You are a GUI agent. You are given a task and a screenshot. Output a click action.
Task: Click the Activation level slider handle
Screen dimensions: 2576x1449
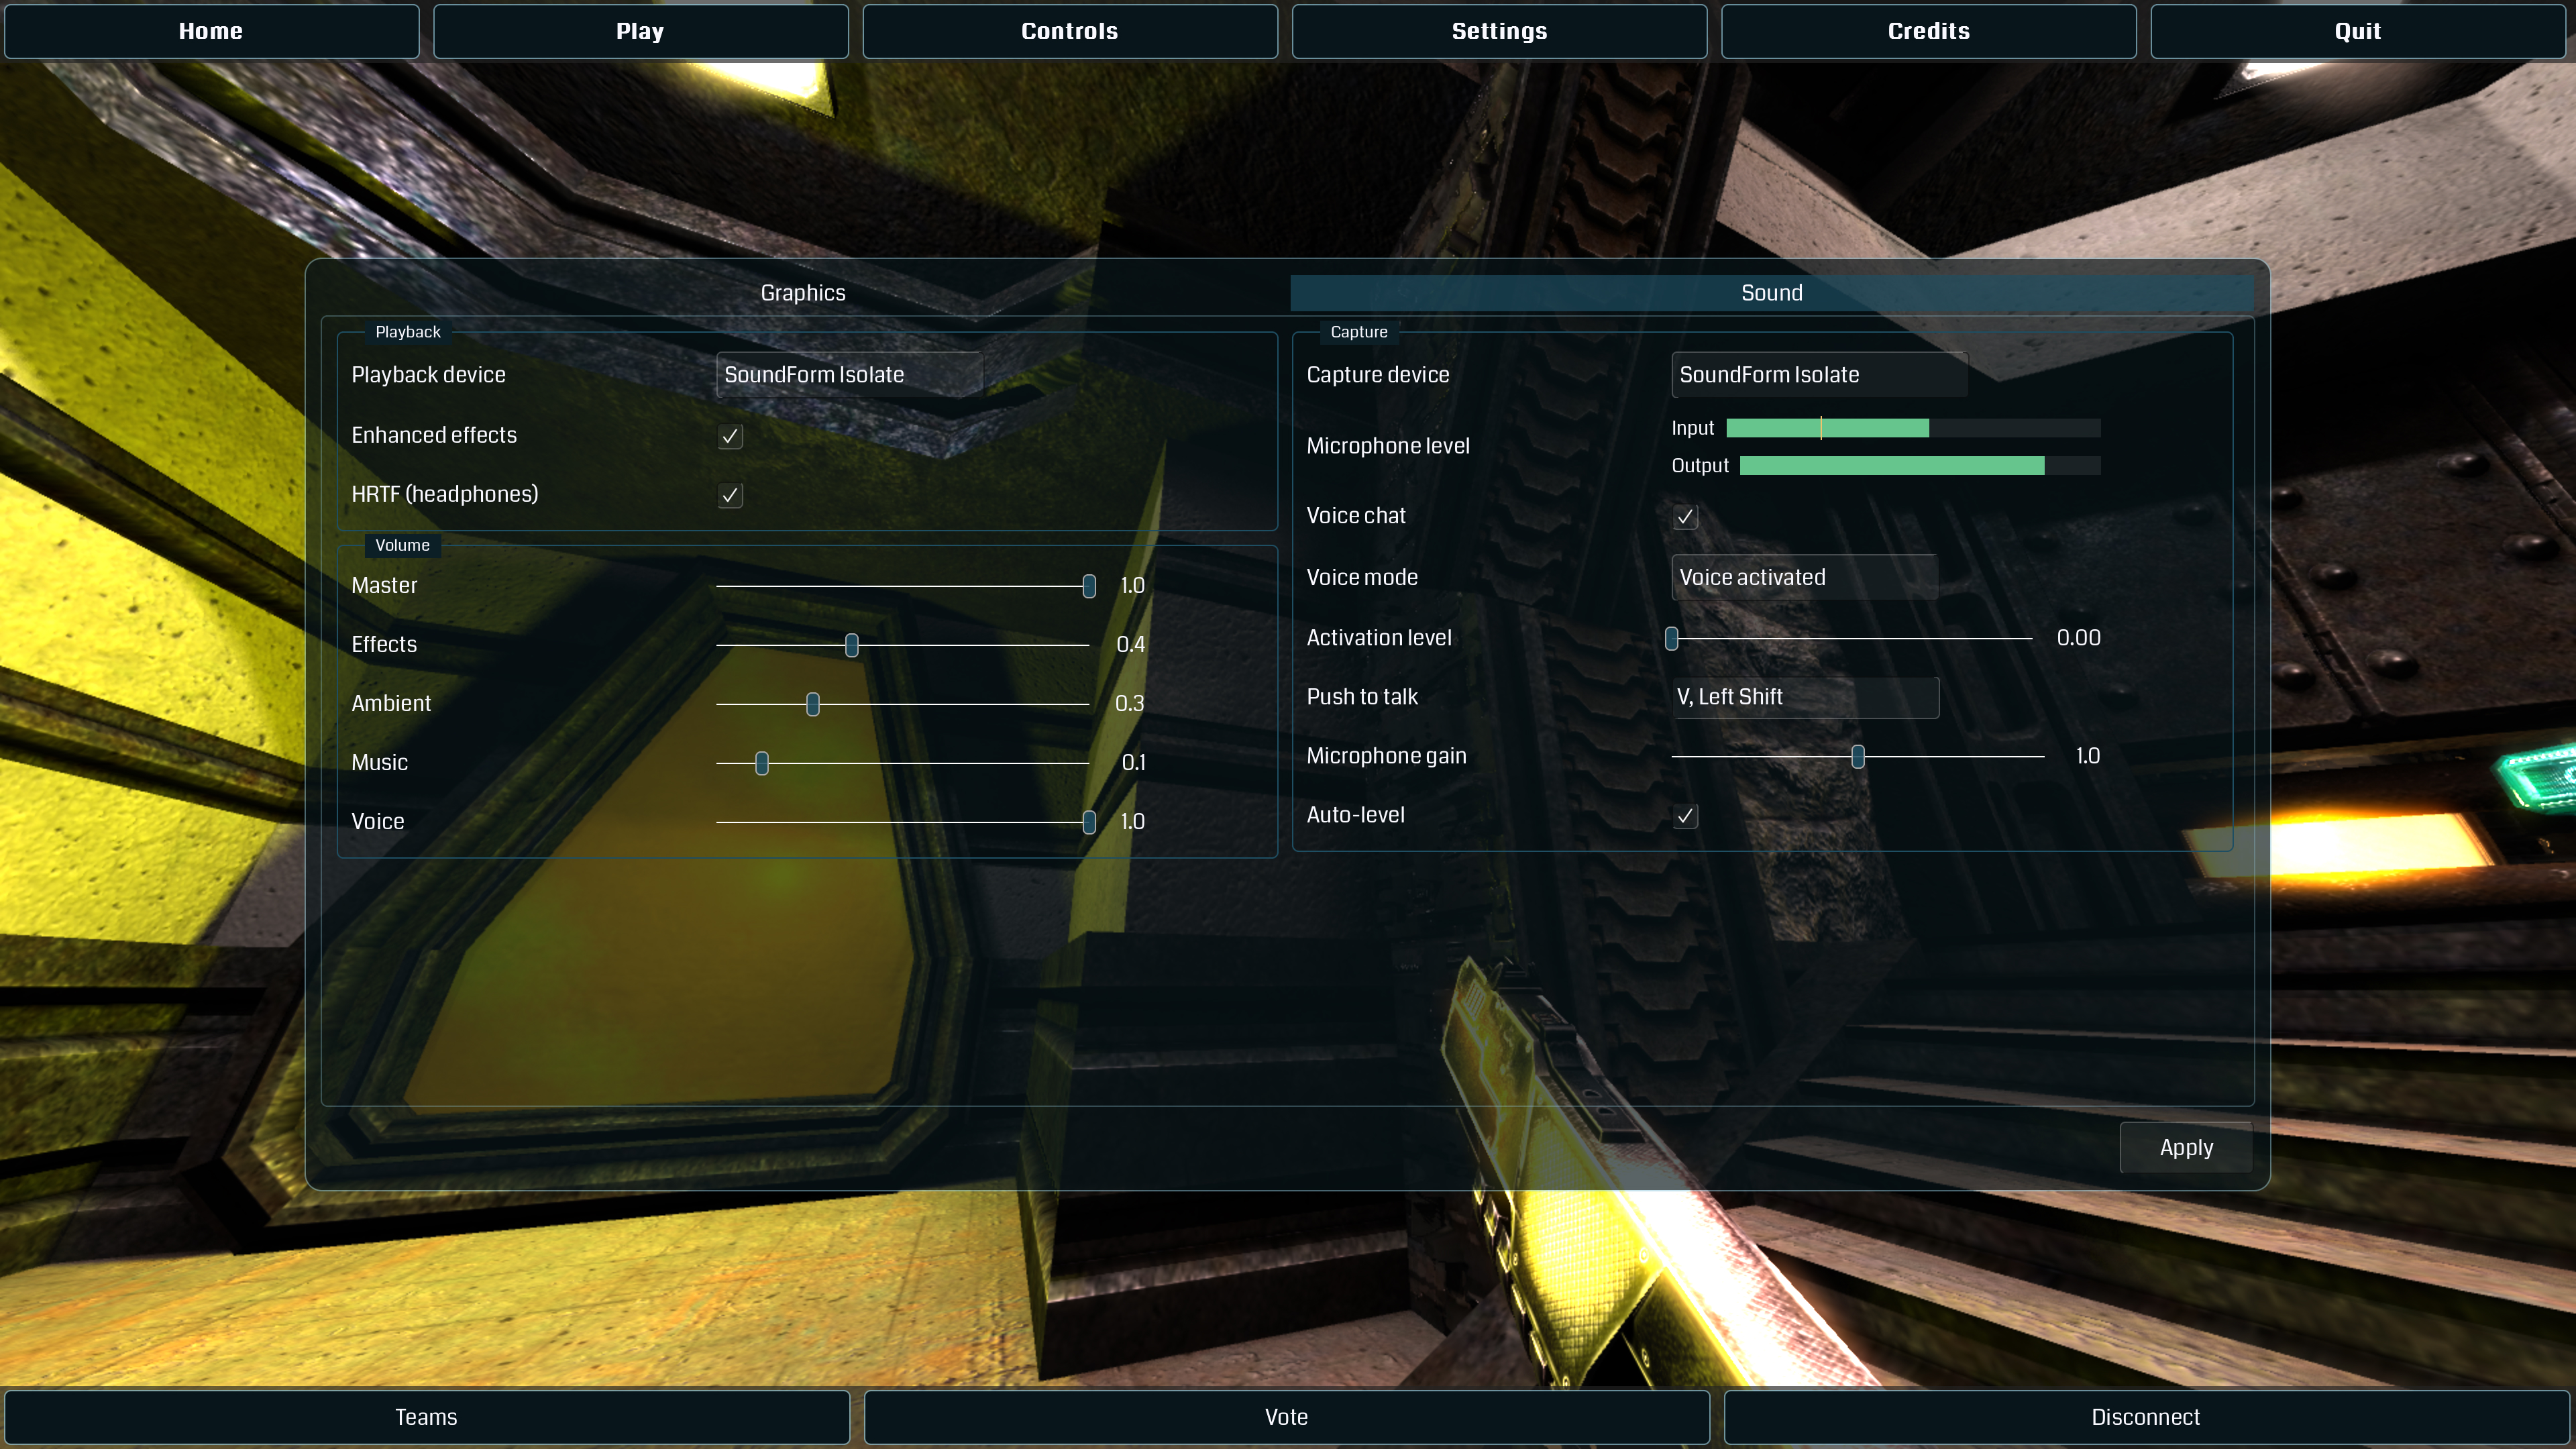tap(1671, 638)
